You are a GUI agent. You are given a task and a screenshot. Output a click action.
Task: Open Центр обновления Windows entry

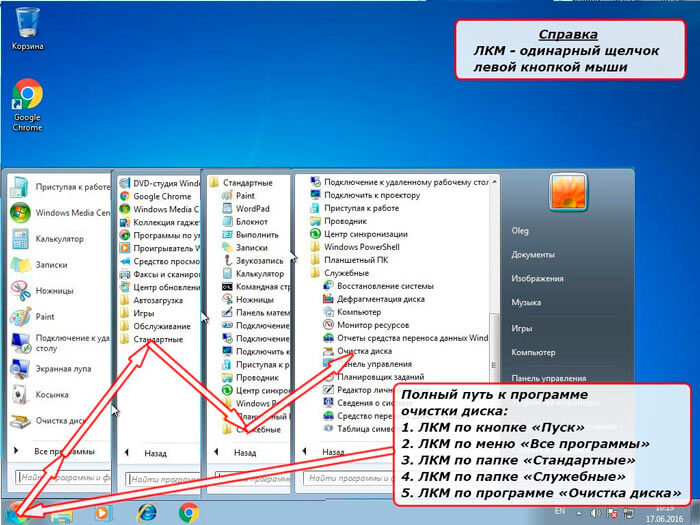click(x=160, y=287)
